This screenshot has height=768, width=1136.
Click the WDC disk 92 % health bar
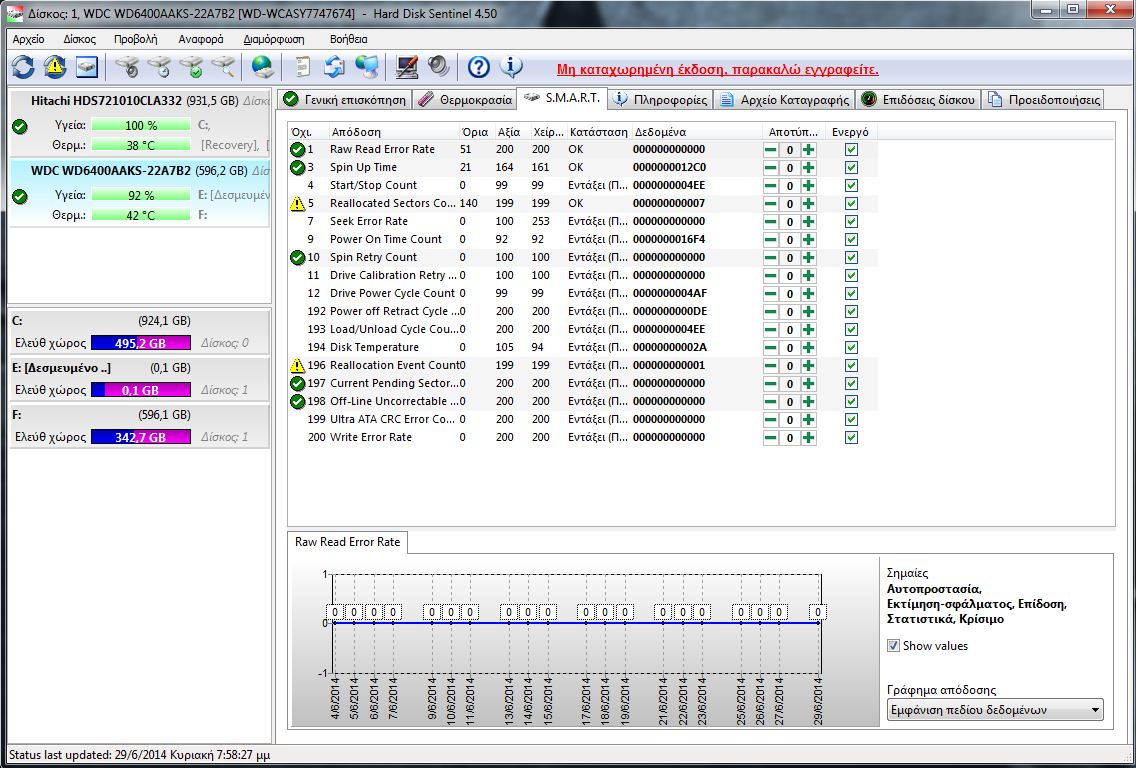[x=141, y=196]
